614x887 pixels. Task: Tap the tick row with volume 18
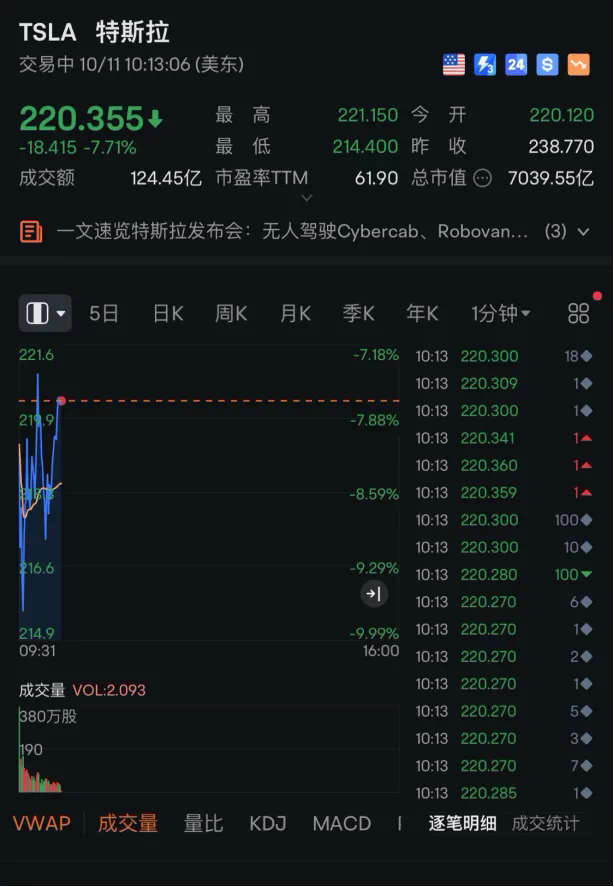point(504,356)
